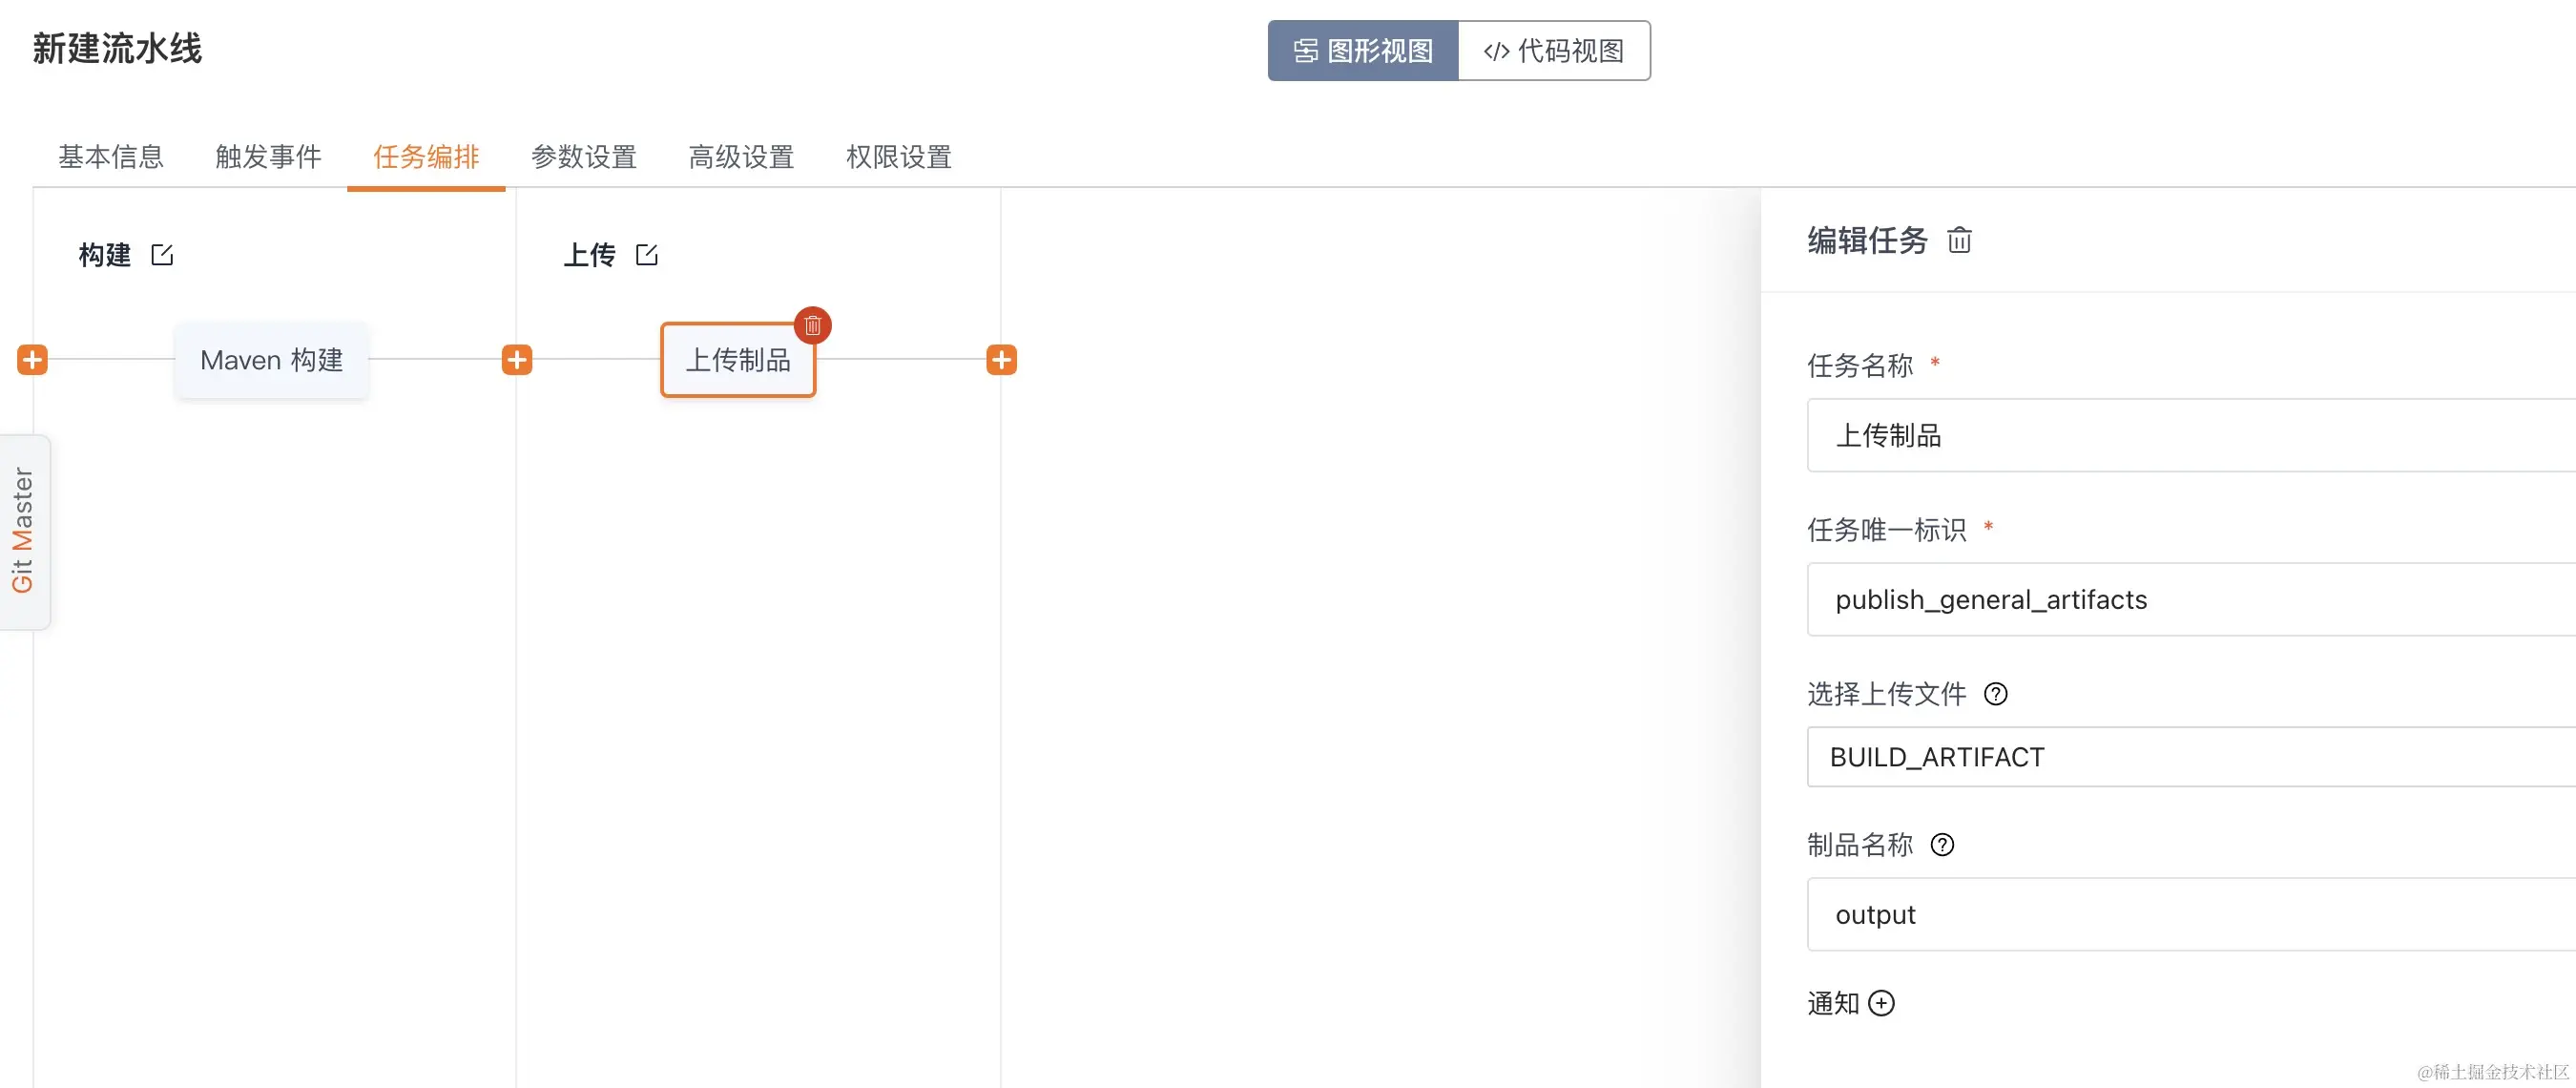This screenshot has width=2576, height=1088.
Task: Open the 触发事件 tab
Action: tap(268, 157)
